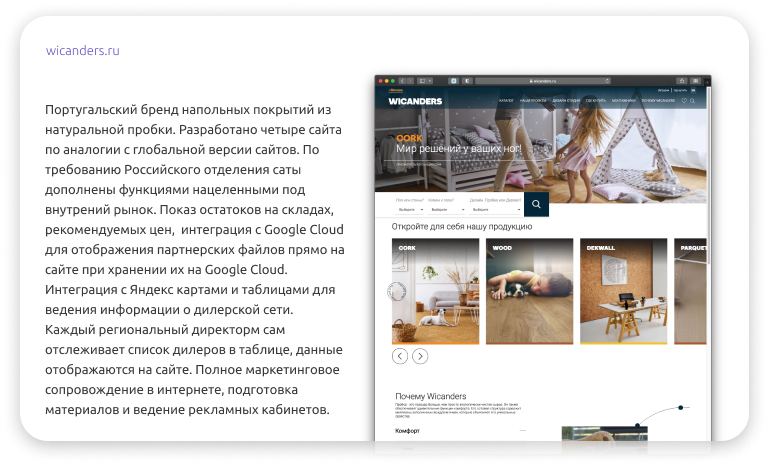Open the WOOD product card
769x465 pixels.
(529, 291)
